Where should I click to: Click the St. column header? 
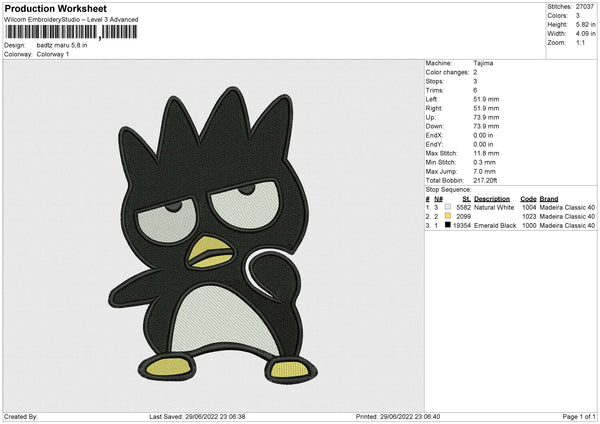click(x=466, y=199)
